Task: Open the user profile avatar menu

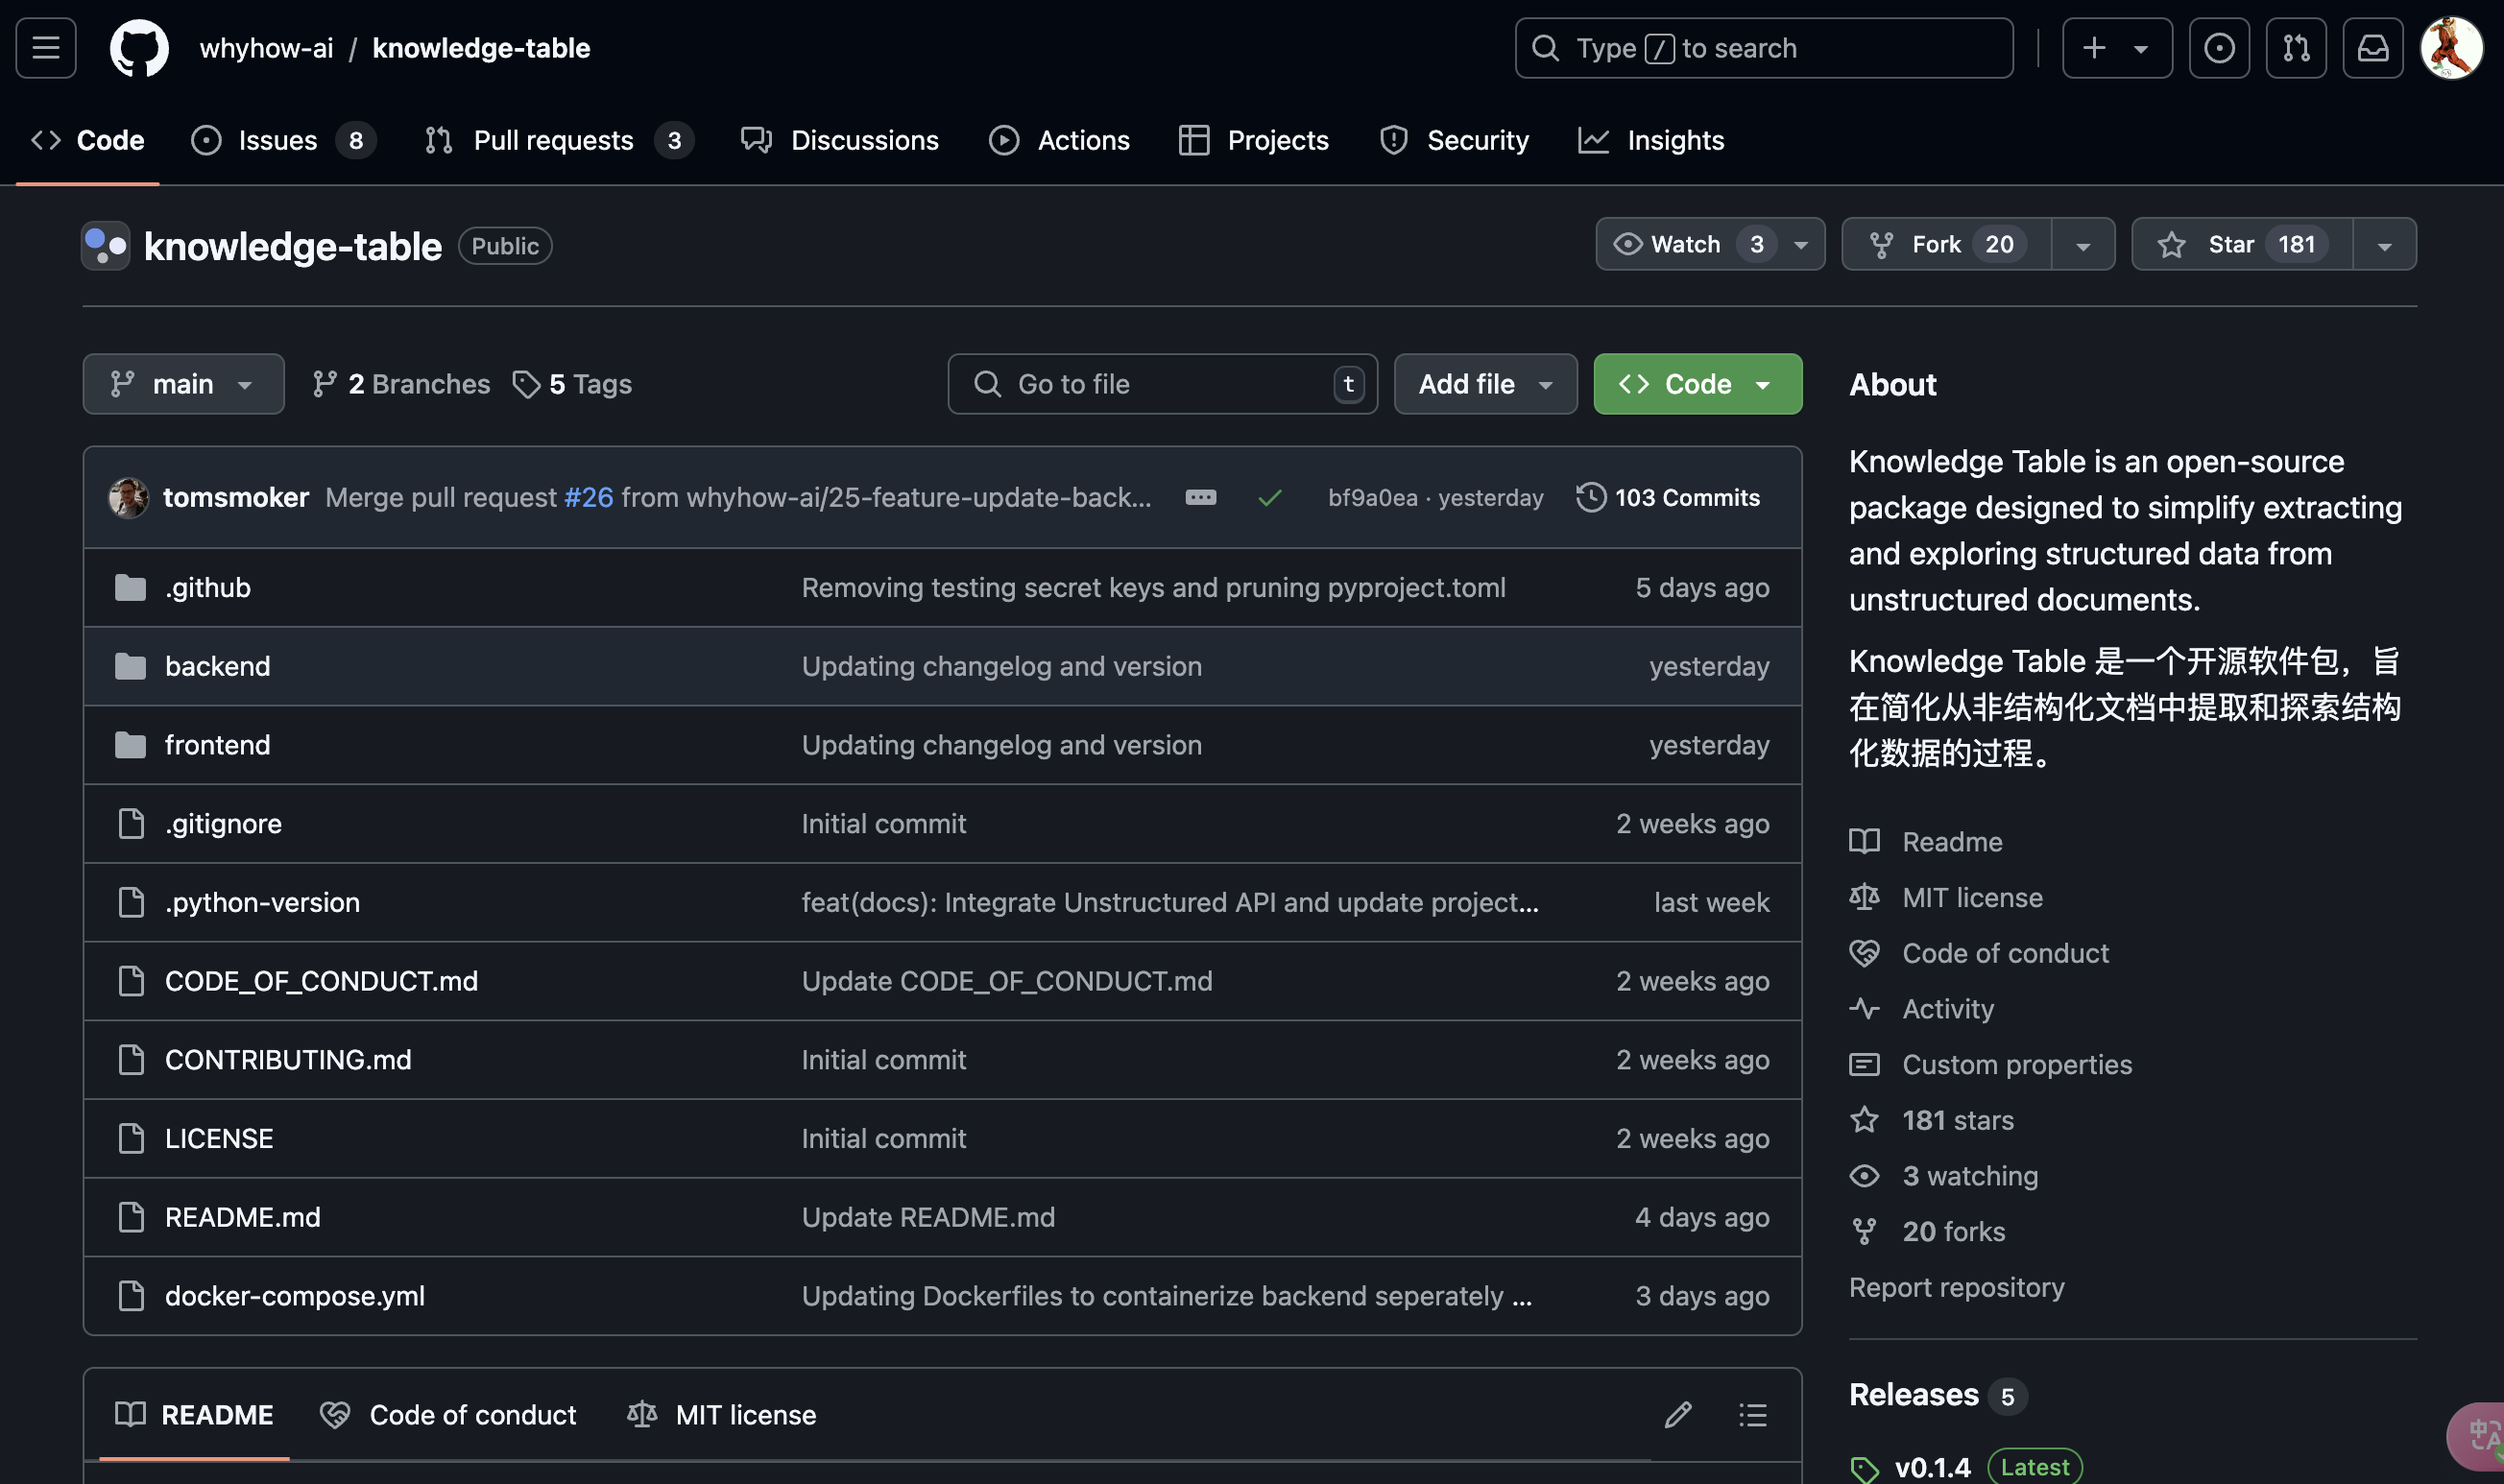Action: [x=2451, y=48]
